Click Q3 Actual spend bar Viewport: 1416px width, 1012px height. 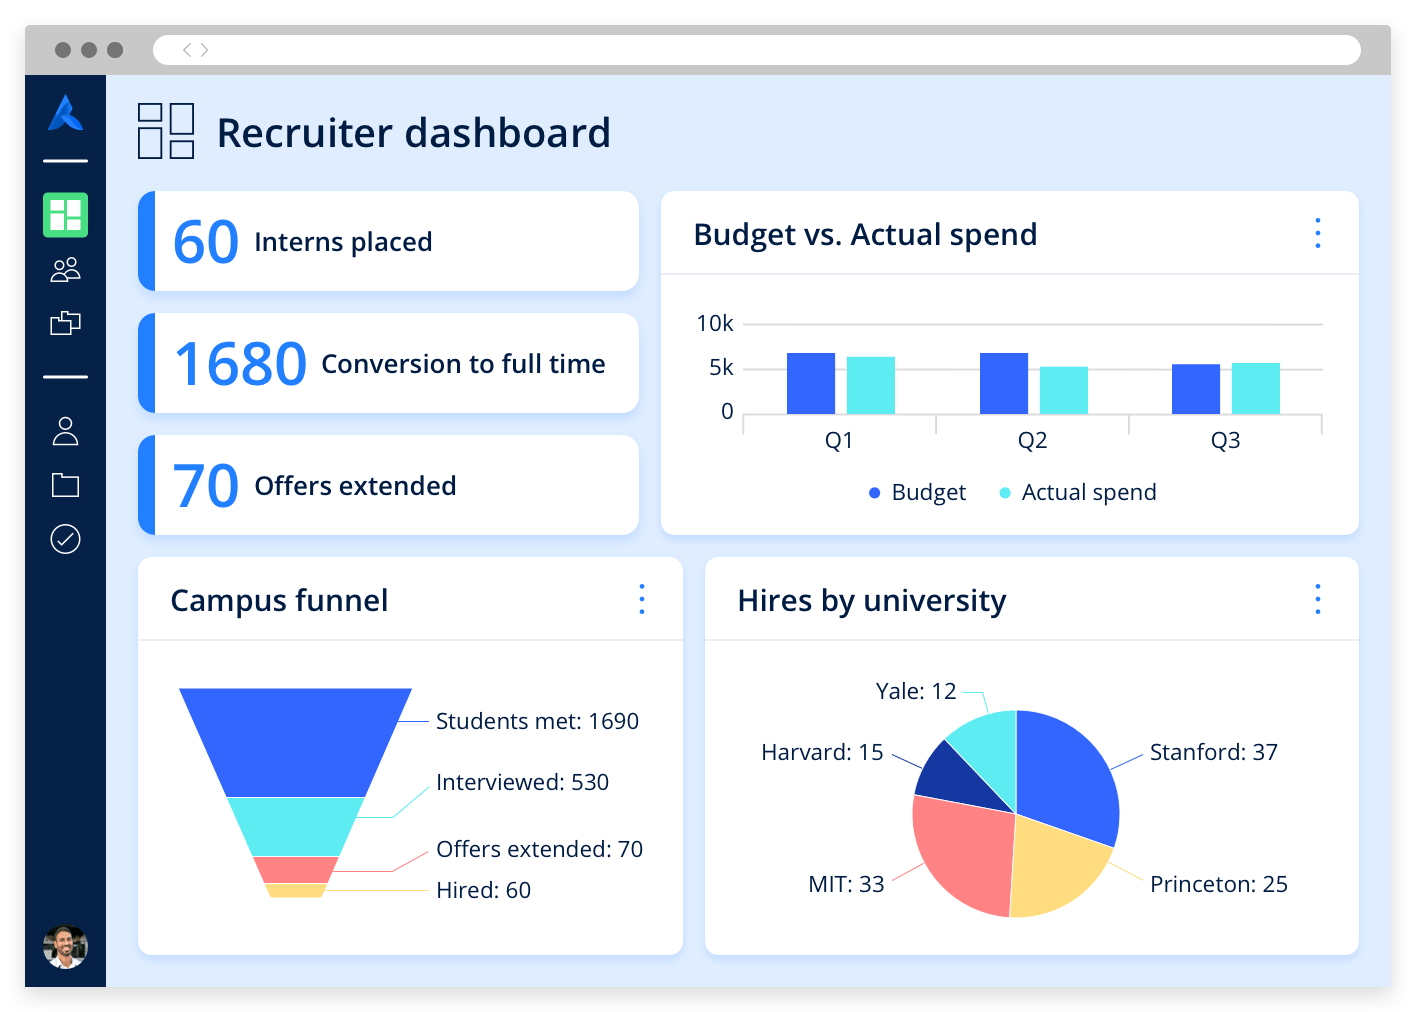(x=1256, y=388)
